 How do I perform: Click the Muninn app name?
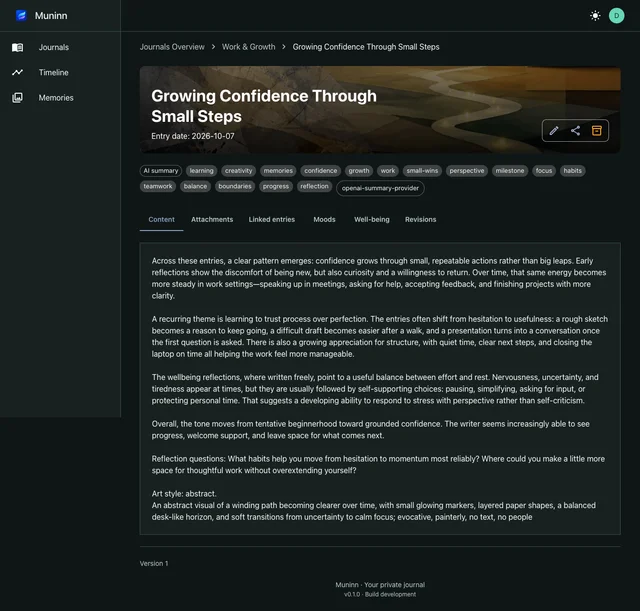[51, 16]
